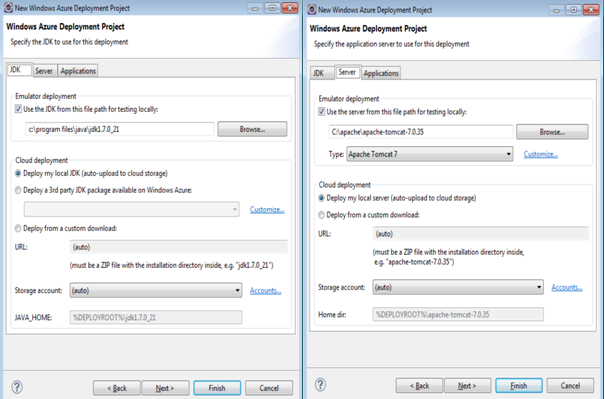Image resolution: width=605 pixels, height=399 pixels.
Task: Open the 3rd party JDK package dropdown
Action: pos(132,209)
